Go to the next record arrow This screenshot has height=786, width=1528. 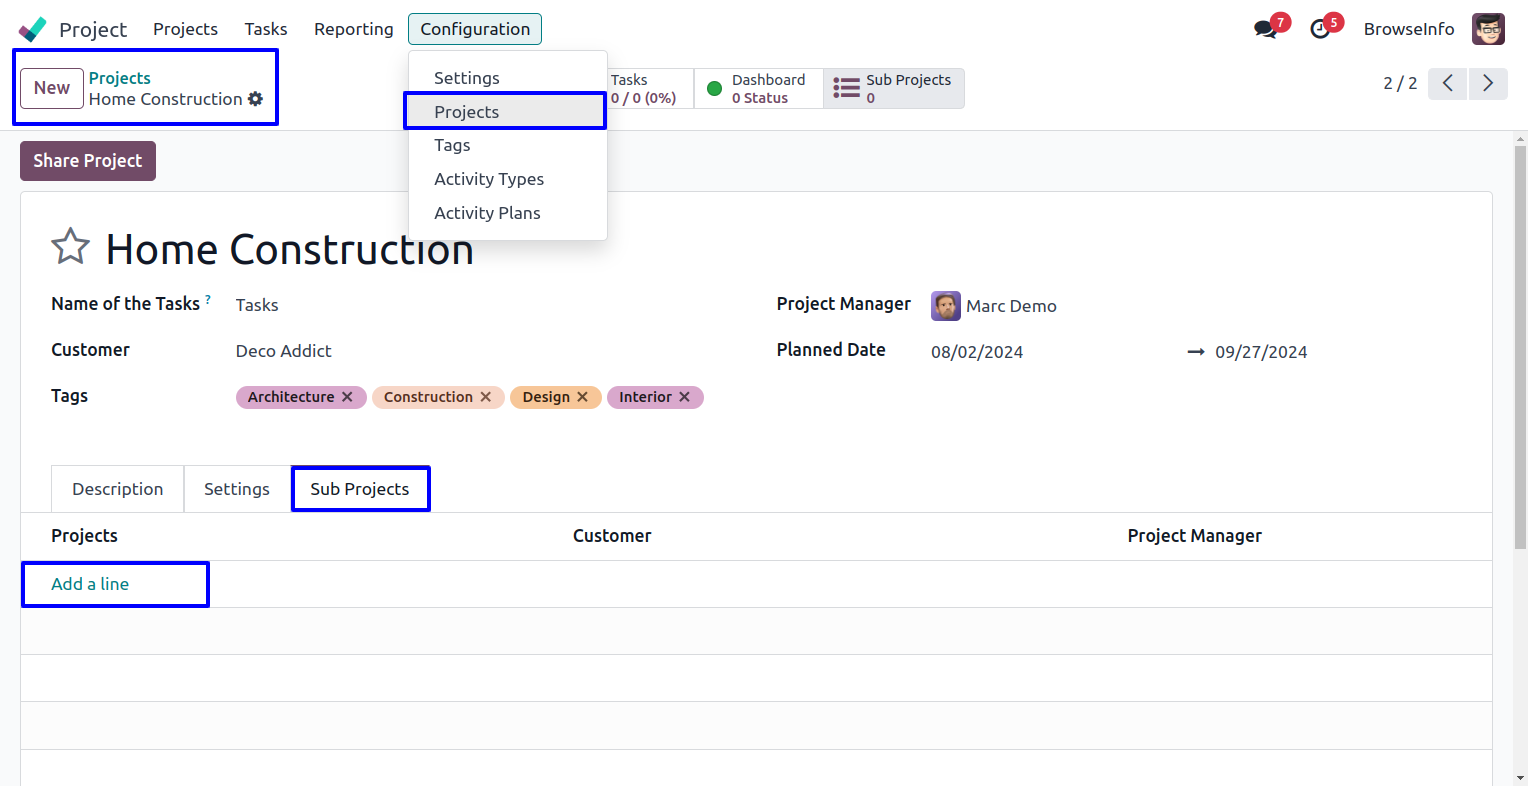point(1488,83)
